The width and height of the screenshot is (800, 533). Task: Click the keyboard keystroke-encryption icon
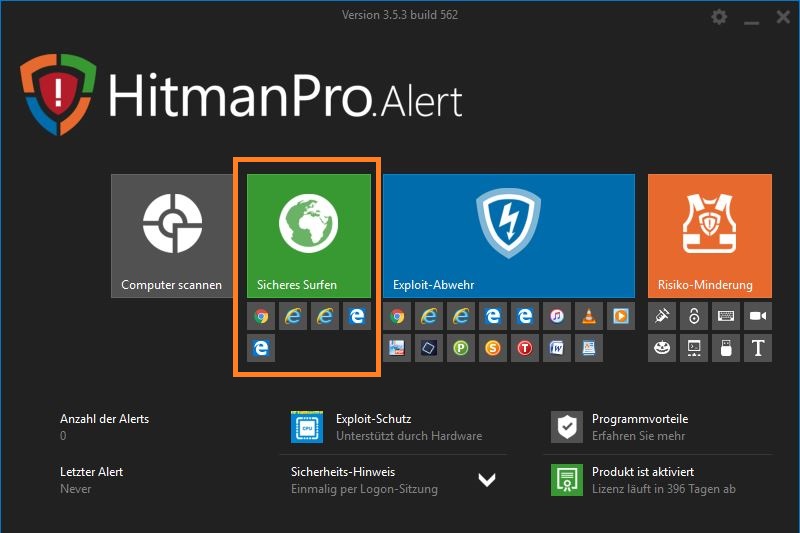click(x=726, y=316)
